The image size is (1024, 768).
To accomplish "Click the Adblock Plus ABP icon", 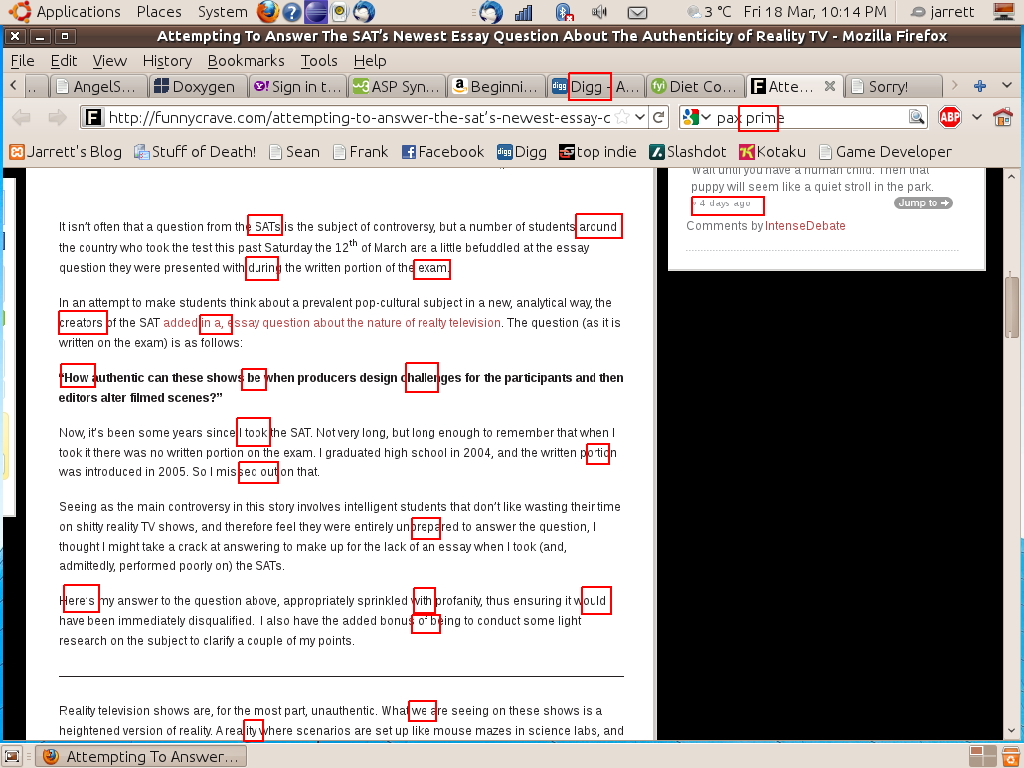I will [x=949, y=117].
